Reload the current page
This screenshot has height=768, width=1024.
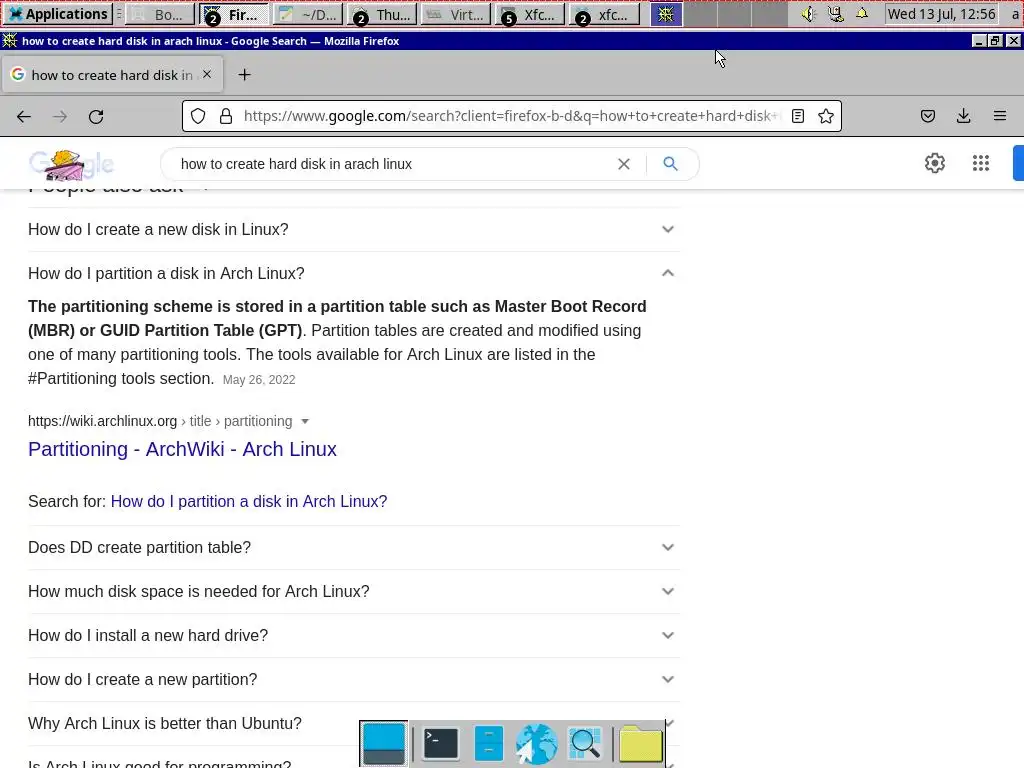tap(96, 116)
